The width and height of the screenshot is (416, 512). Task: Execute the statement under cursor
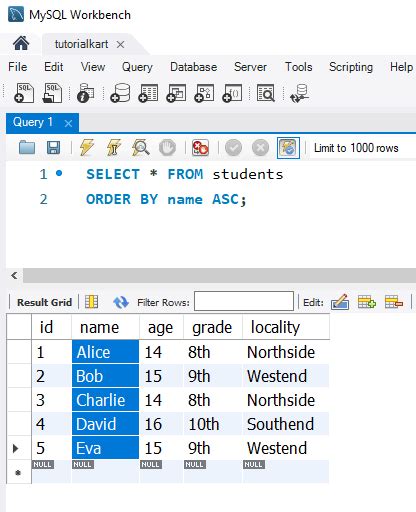(114, 147)
